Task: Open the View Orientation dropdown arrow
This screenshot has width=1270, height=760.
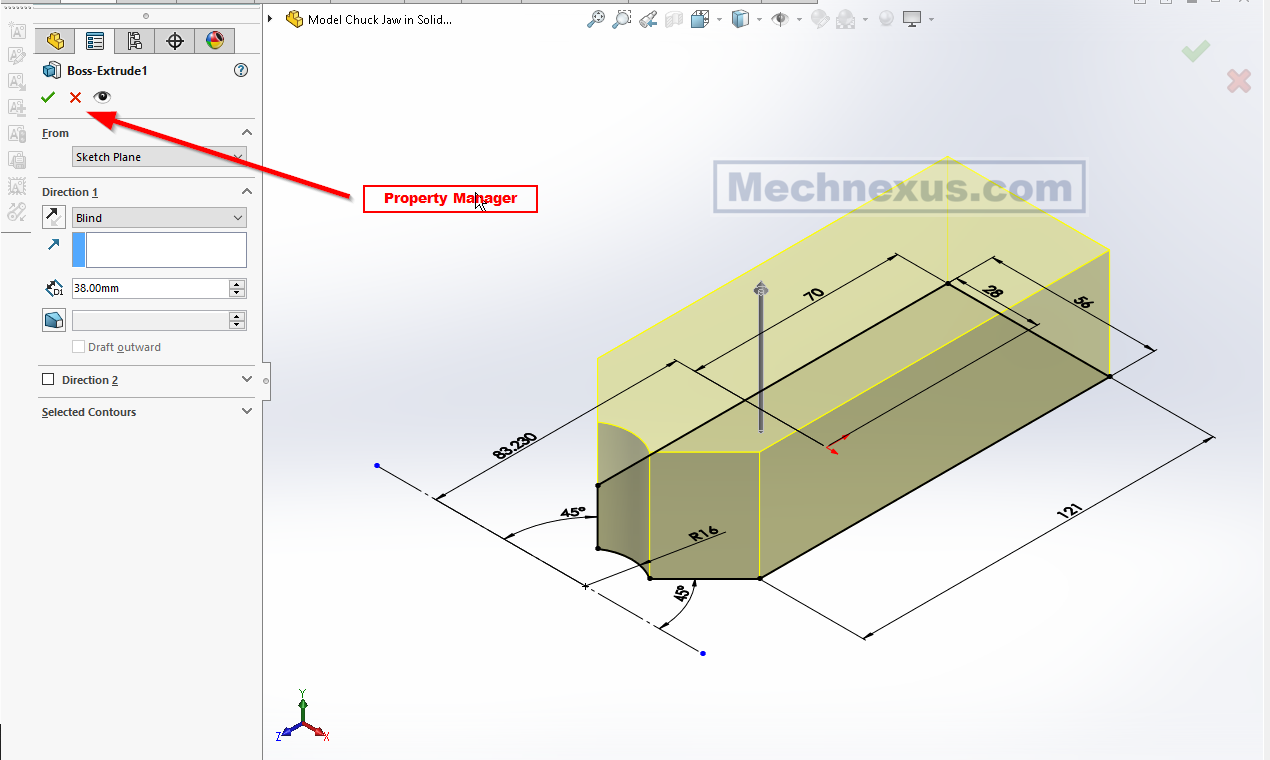Action: pos(717,19)
